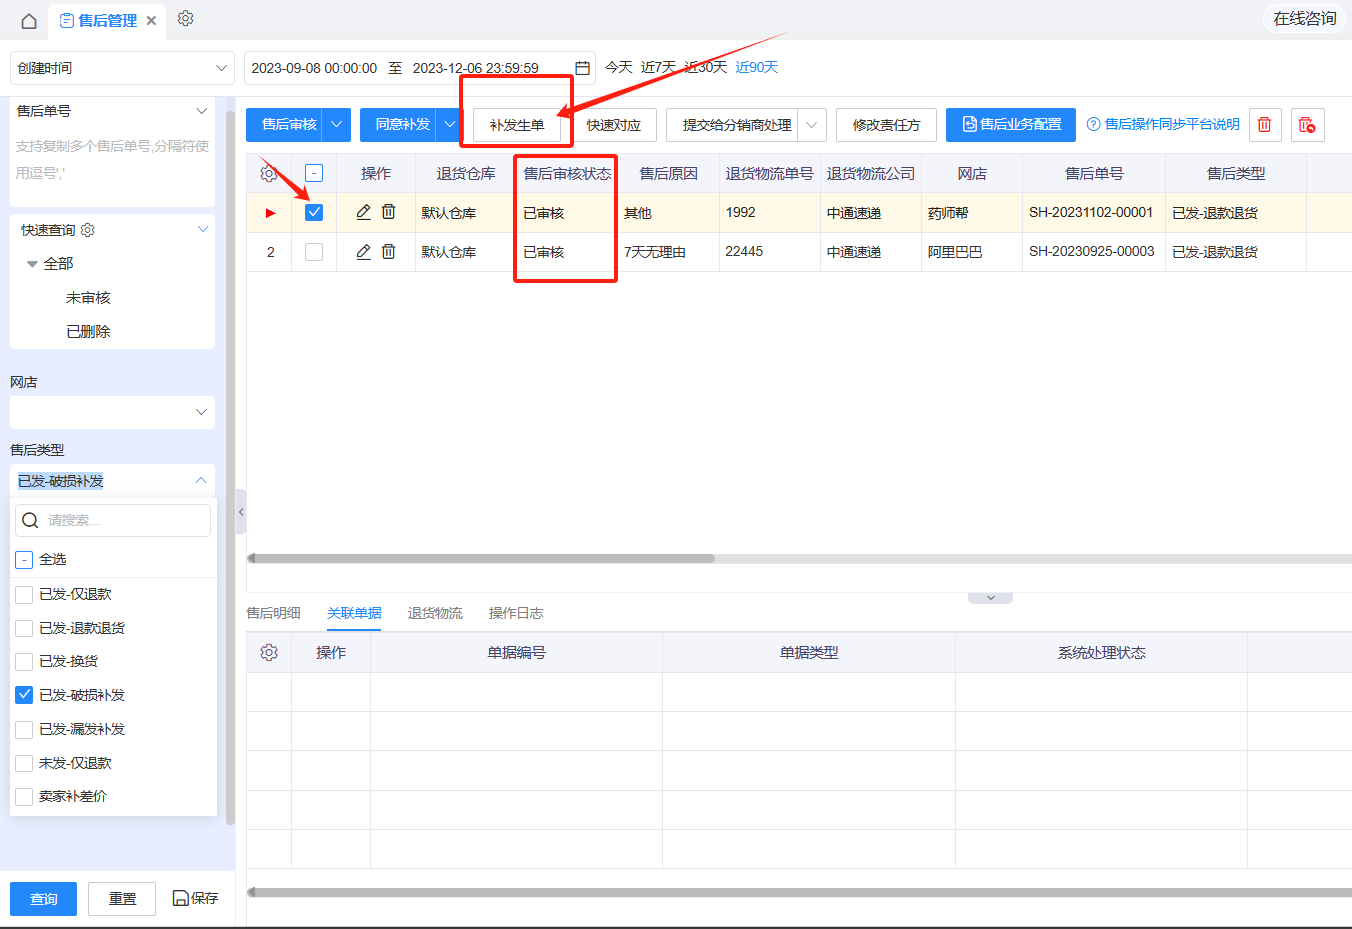Click the lower table horizontal scrollbar

[x=799, y=892]
